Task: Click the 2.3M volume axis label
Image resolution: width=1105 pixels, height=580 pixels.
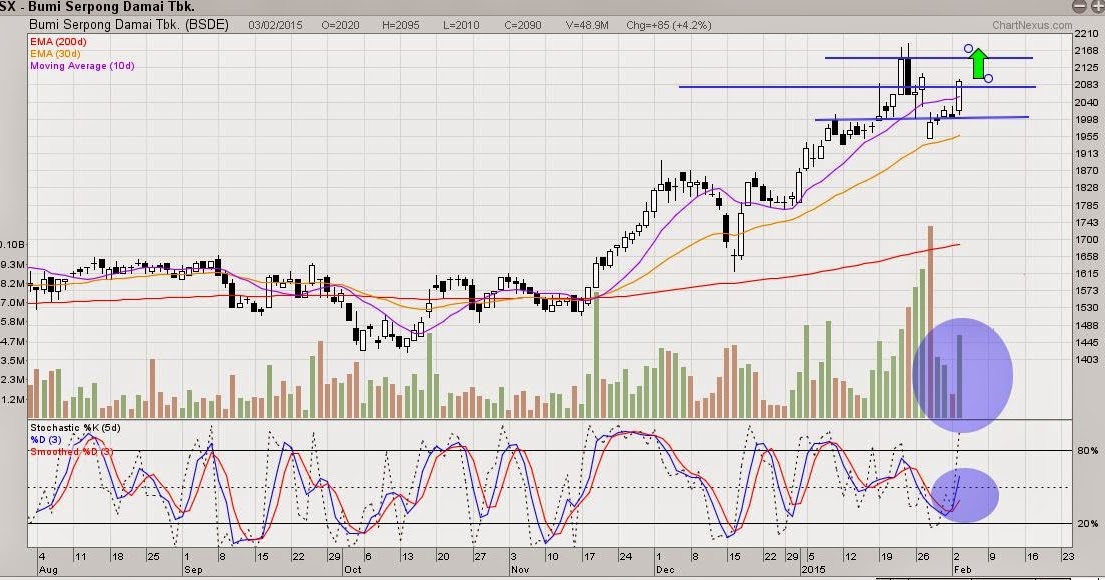Action: click(13, 379)
